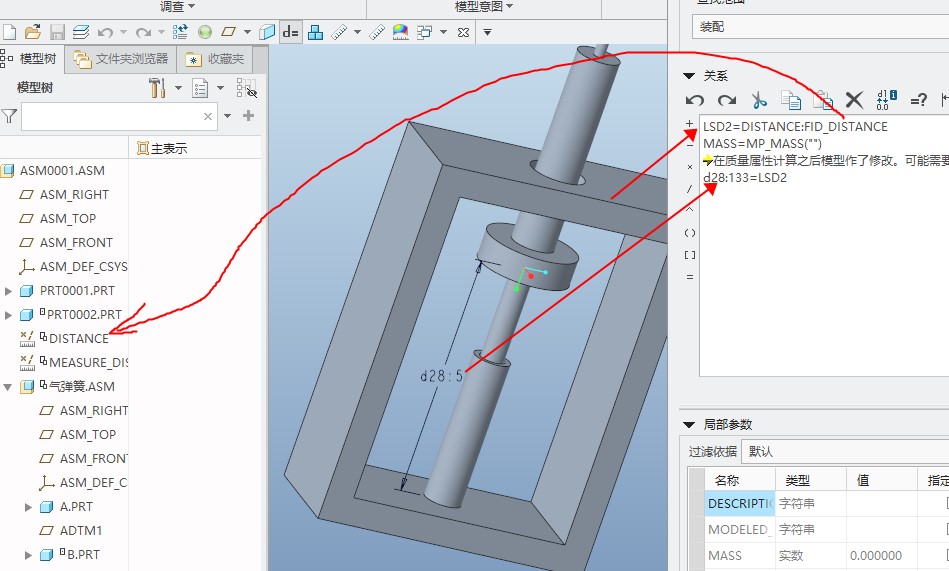Switch to the 收藏夹 tab

215,59
